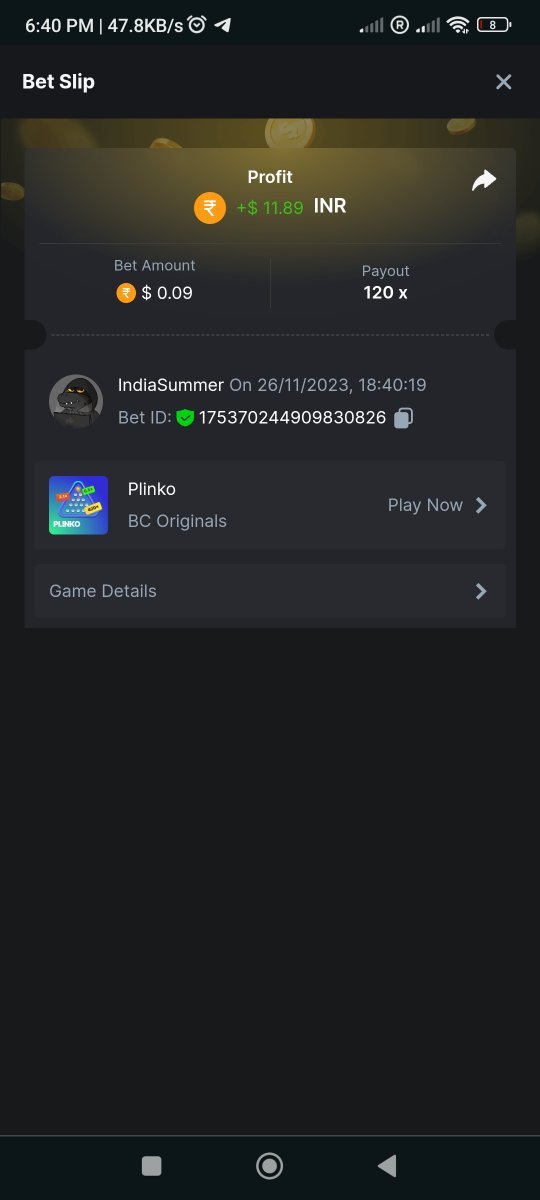
Task: Tap the Plinko game thumbnail
Action: pyautogui.click(x=78, y=505)
